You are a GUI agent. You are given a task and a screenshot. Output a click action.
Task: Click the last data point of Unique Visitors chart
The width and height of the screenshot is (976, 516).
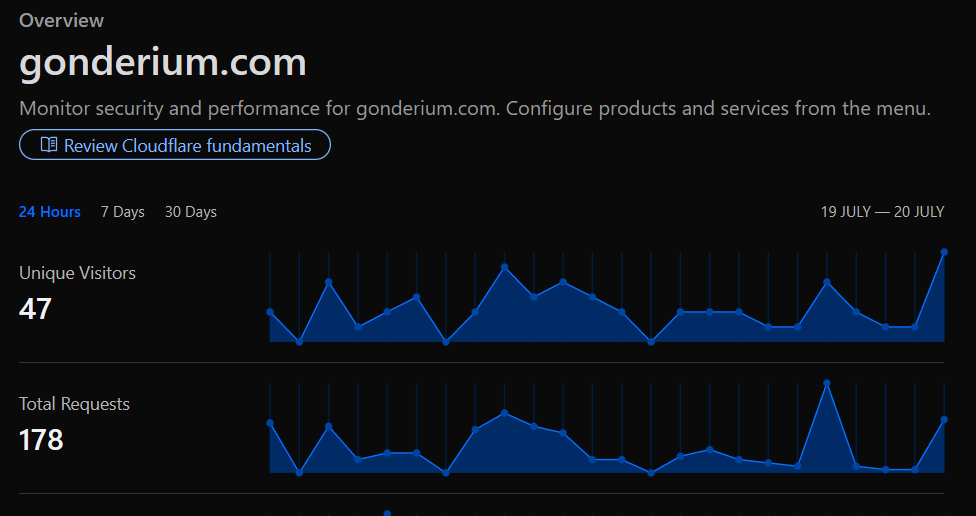[x=944, y=252]
